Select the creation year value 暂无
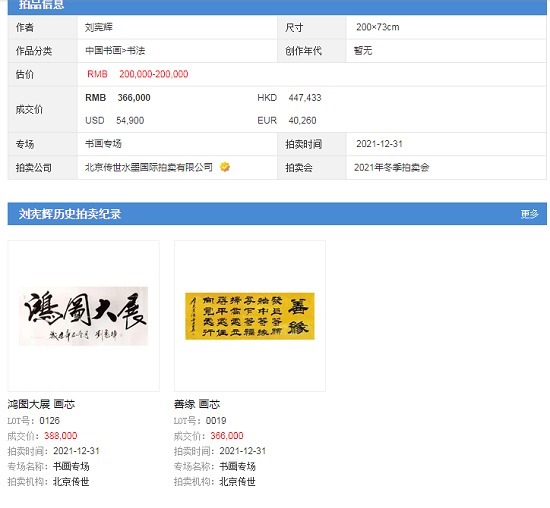The image size is (550, 508). click(x=363, y=51)
